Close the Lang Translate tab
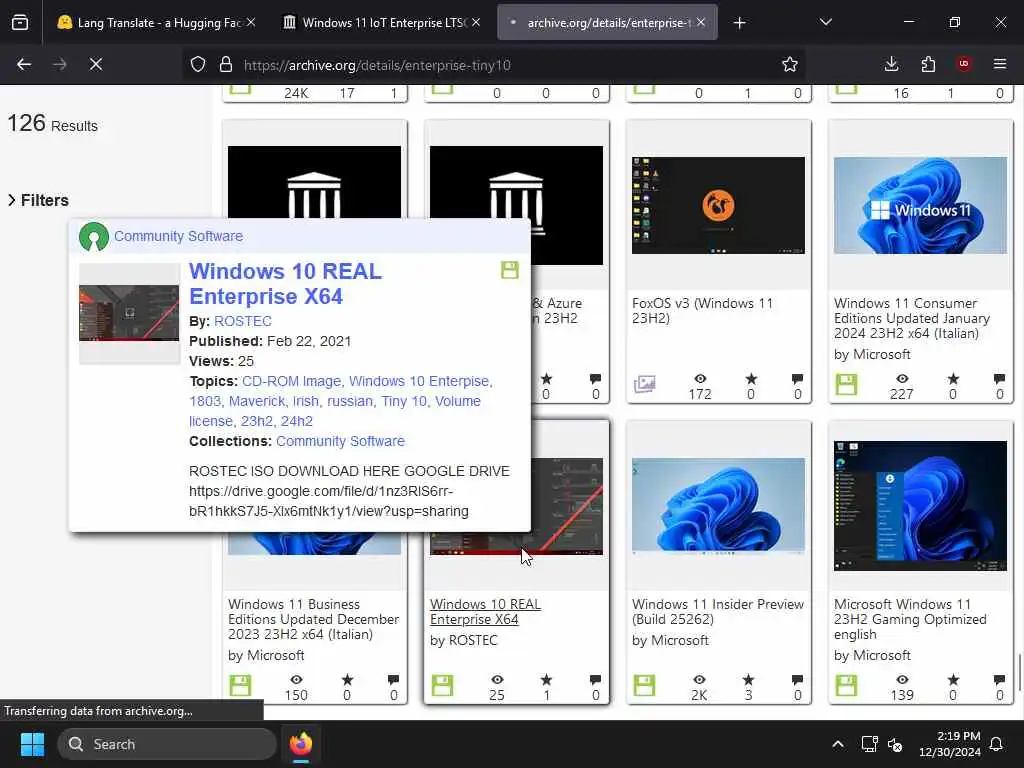Viewport: 1024px width, 768px height. [x=251, y=22]
